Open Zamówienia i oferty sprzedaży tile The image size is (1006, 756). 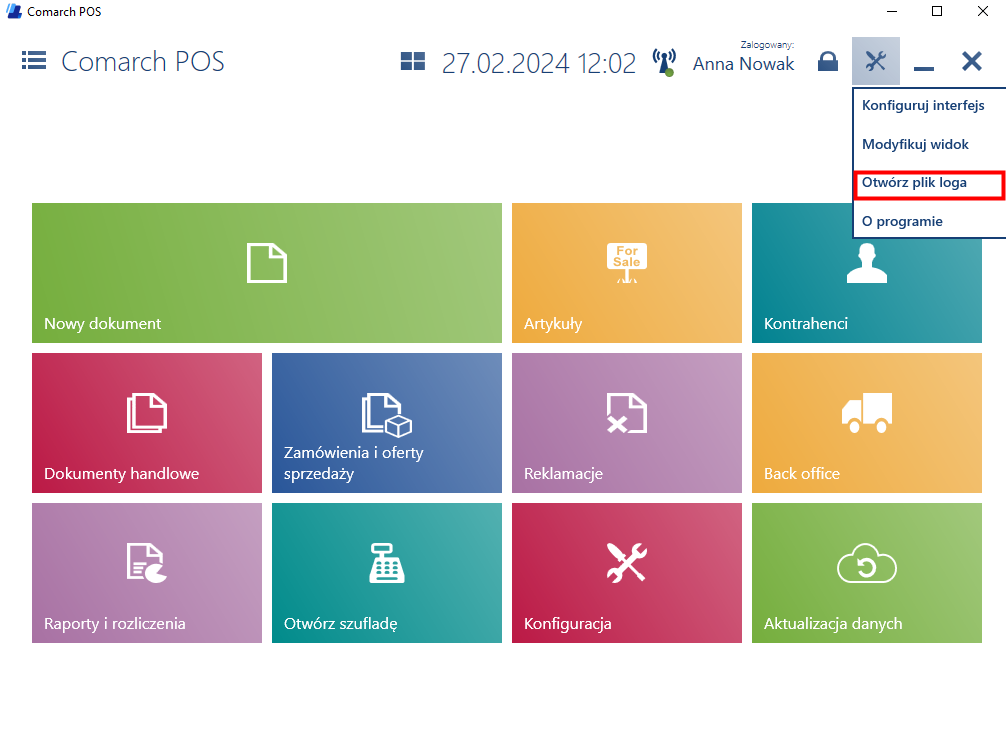click(387, 423)
